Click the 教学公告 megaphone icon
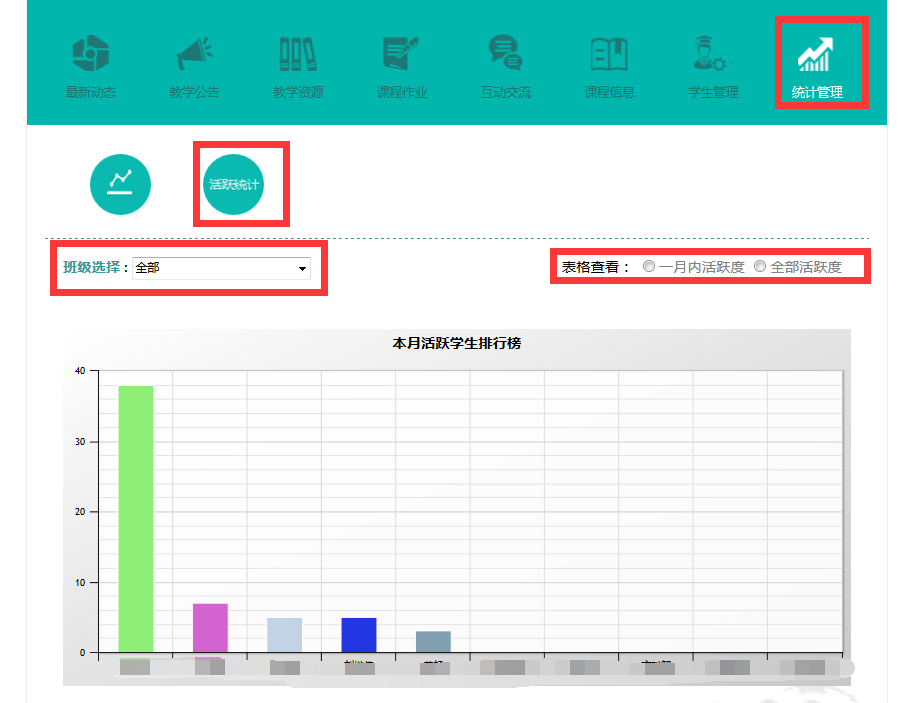 (194, 54)
